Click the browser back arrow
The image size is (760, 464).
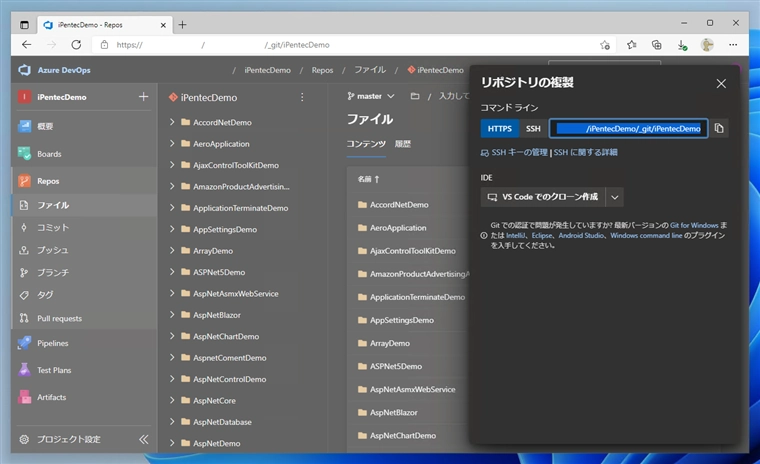point(27,45)
